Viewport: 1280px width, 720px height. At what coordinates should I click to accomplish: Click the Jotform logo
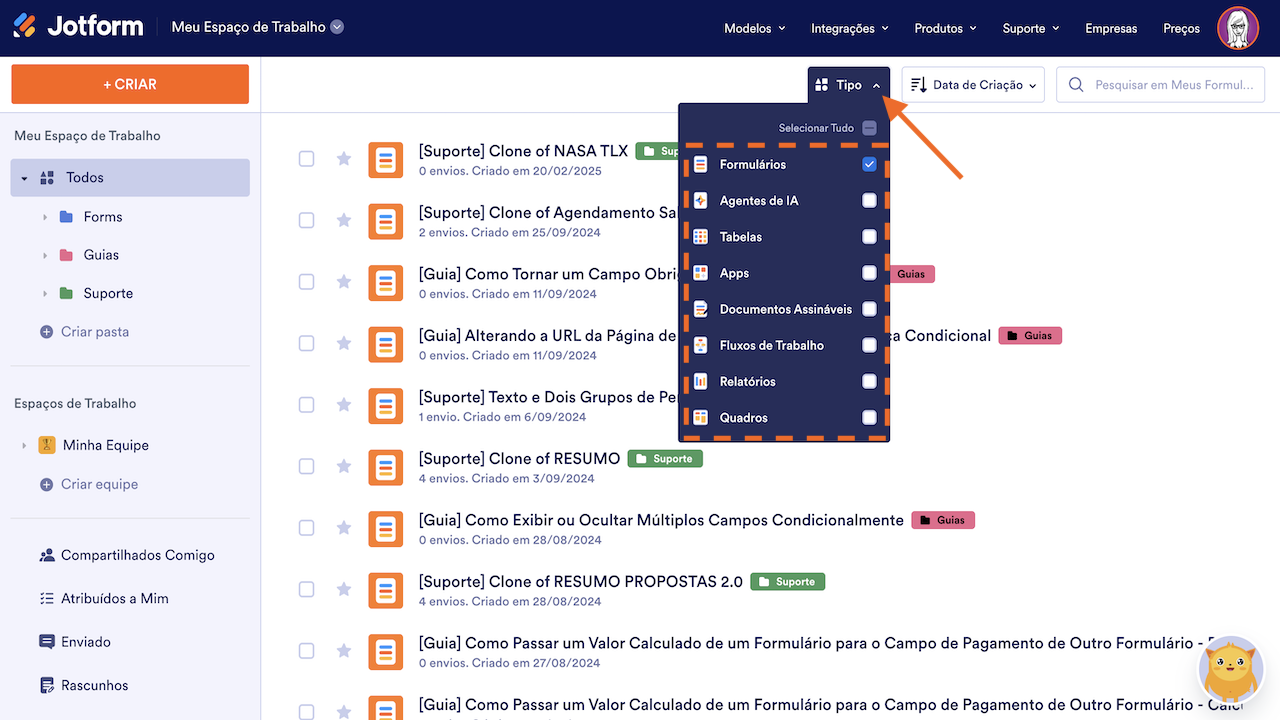[x=78, y=27]
